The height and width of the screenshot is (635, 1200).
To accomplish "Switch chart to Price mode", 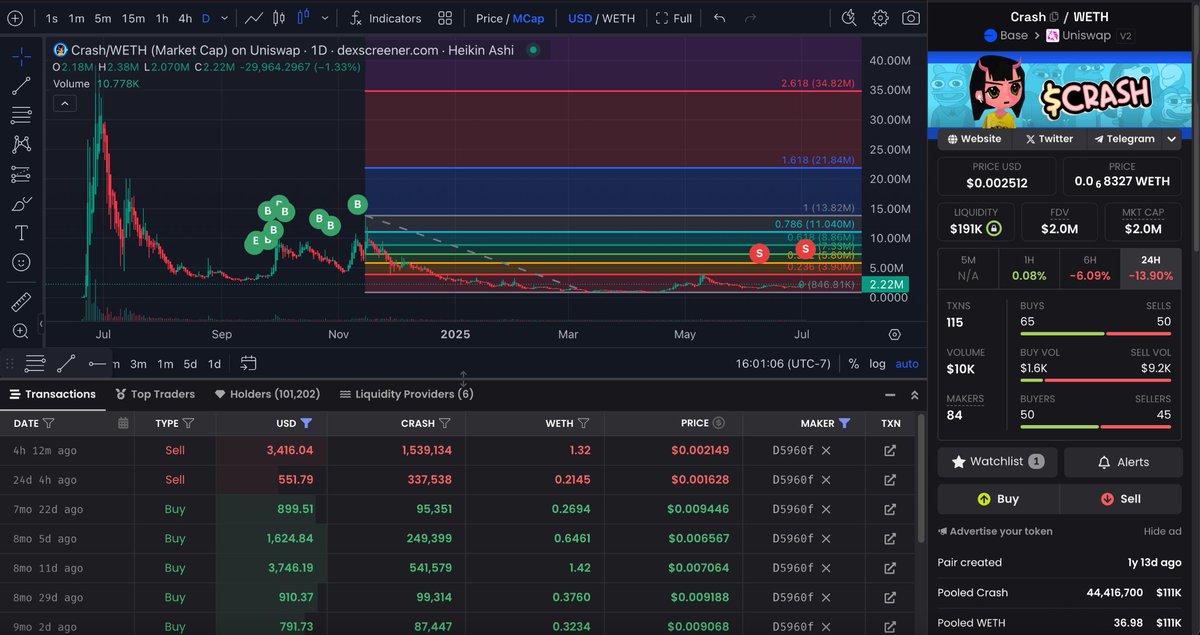I will [490, 18].
